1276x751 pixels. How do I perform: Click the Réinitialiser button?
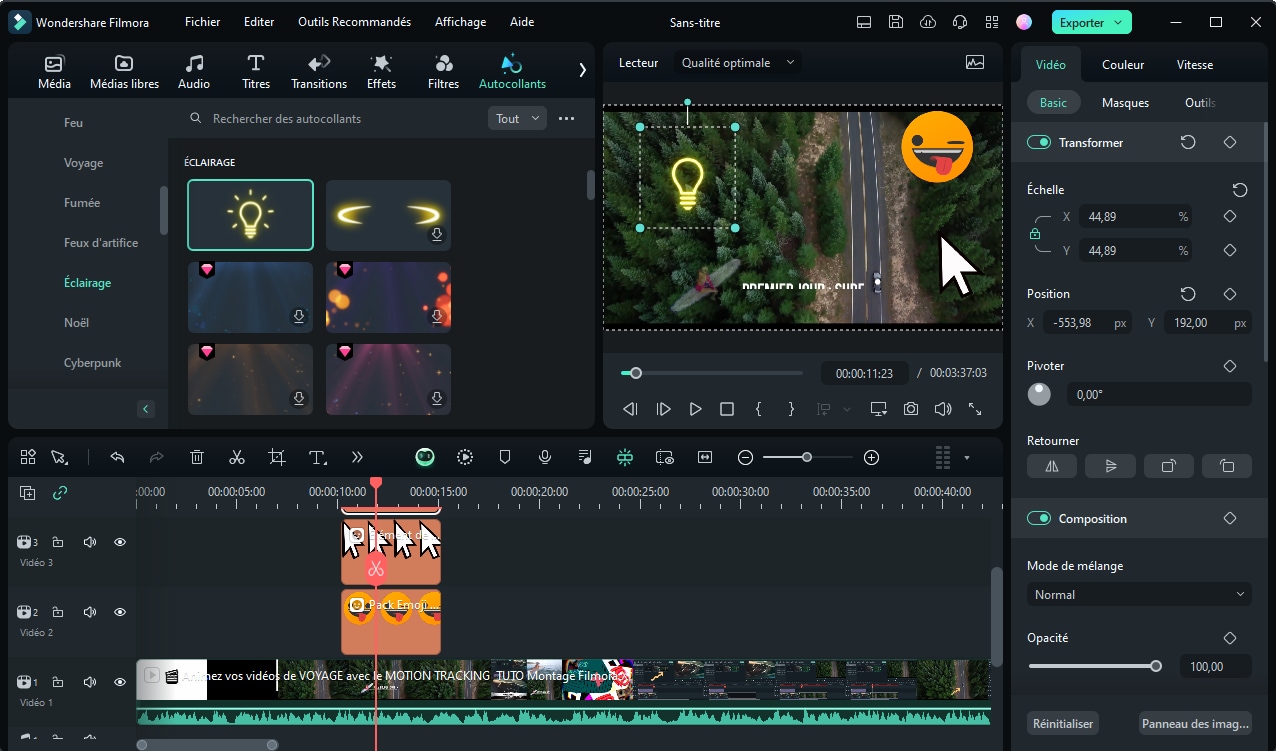1063,723
